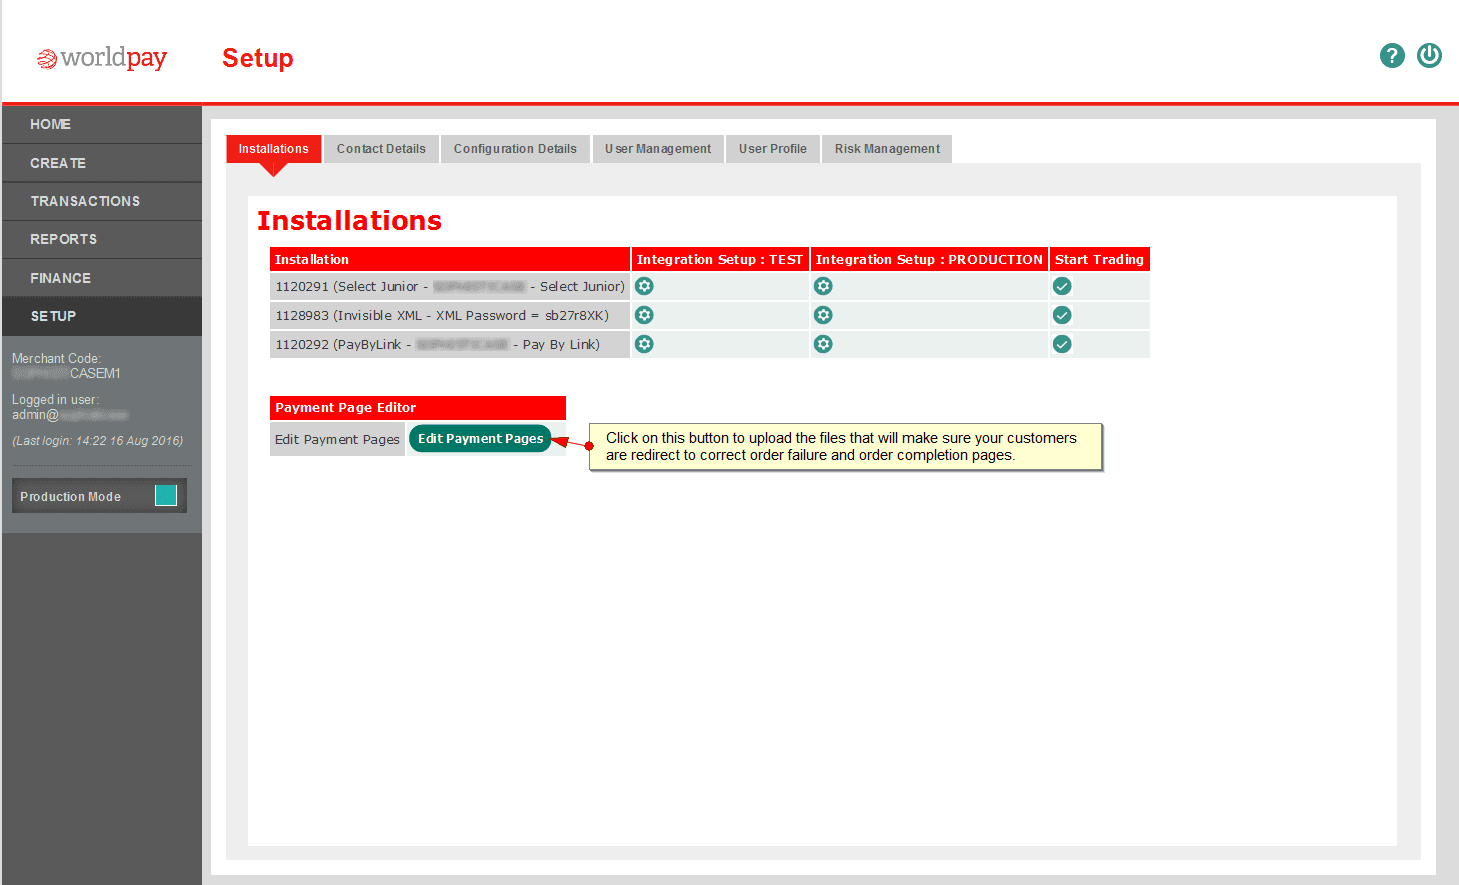Open PRODUCTION integration setup for installation 1120291
1459x885 pixels.
pyautogui.click(x=823, y=286)
